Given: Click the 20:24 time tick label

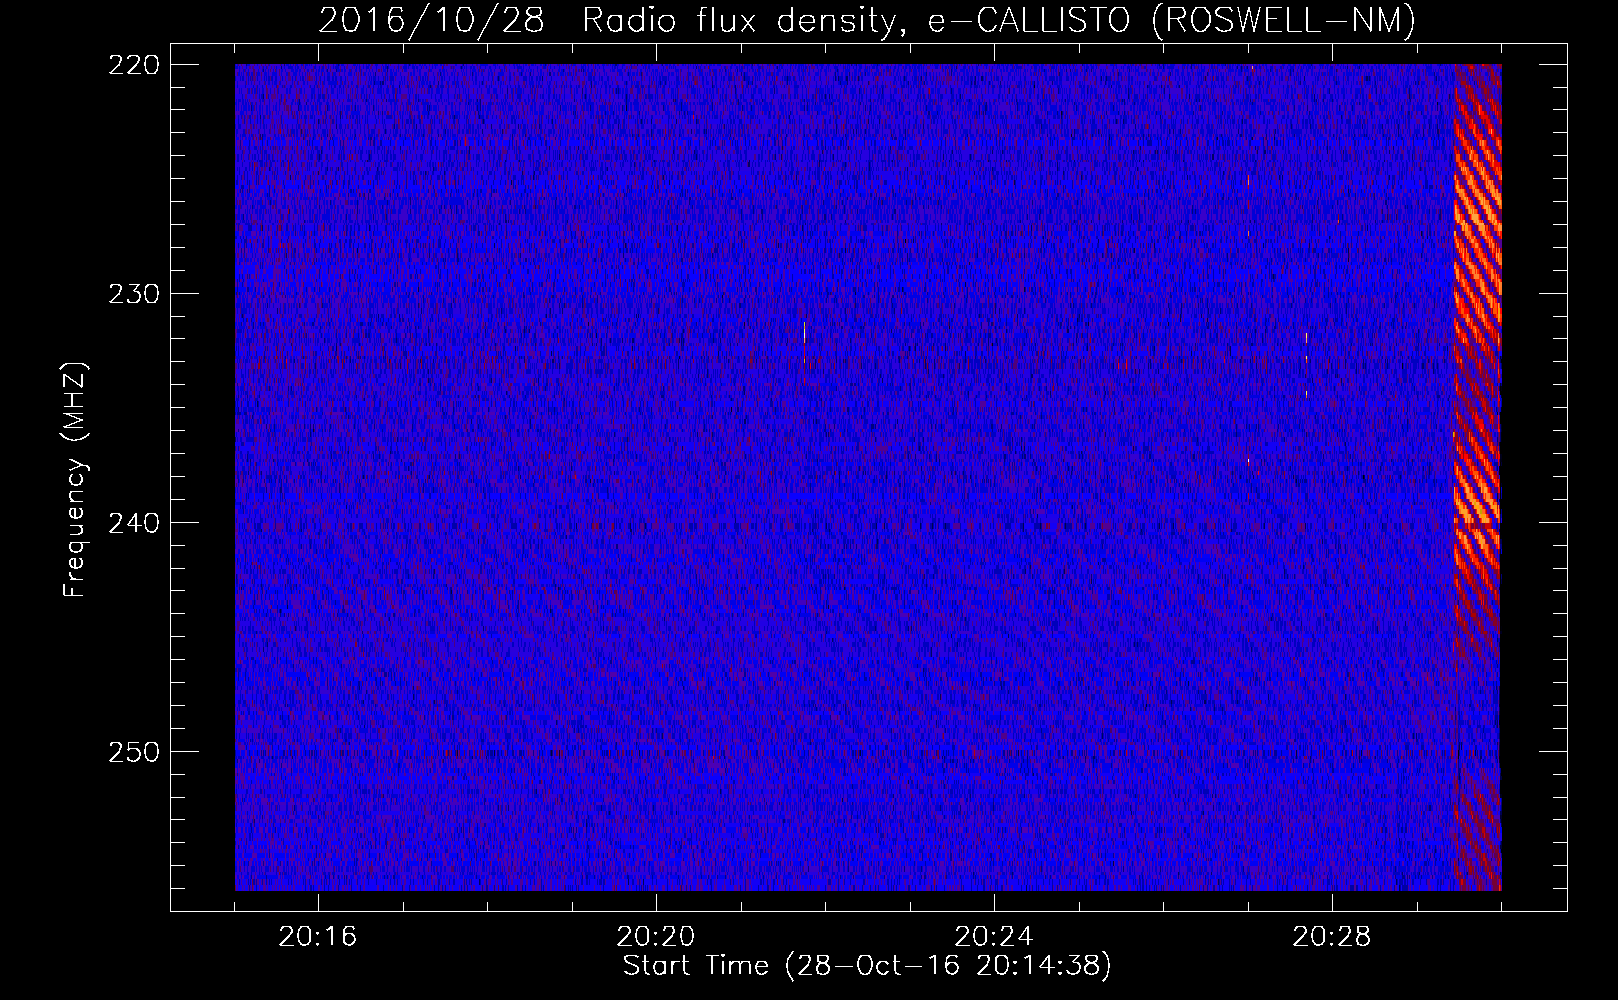Looking at the screenshot, I should [x=995, y=937].
